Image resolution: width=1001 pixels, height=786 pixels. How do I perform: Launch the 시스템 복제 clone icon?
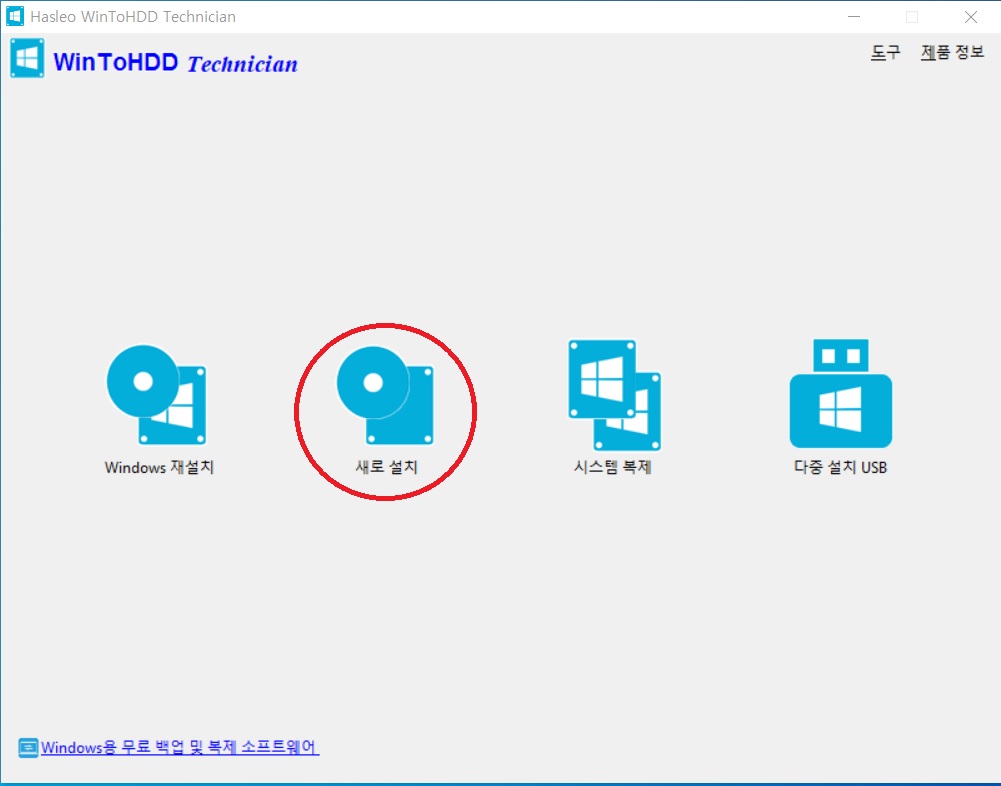pyautogui.click(x=614, y=395)
